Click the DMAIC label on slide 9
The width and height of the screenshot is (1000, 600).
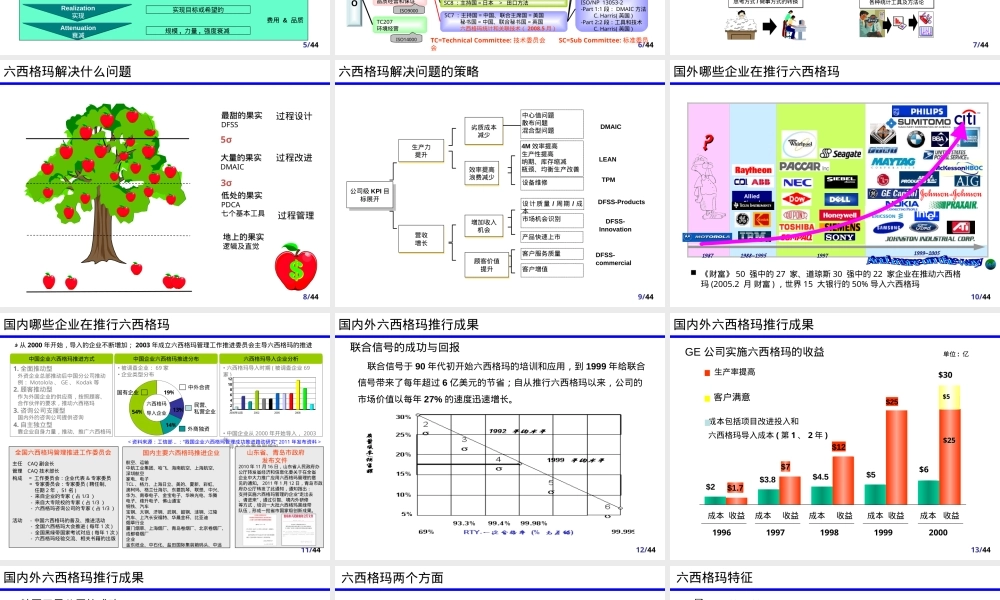610,127
